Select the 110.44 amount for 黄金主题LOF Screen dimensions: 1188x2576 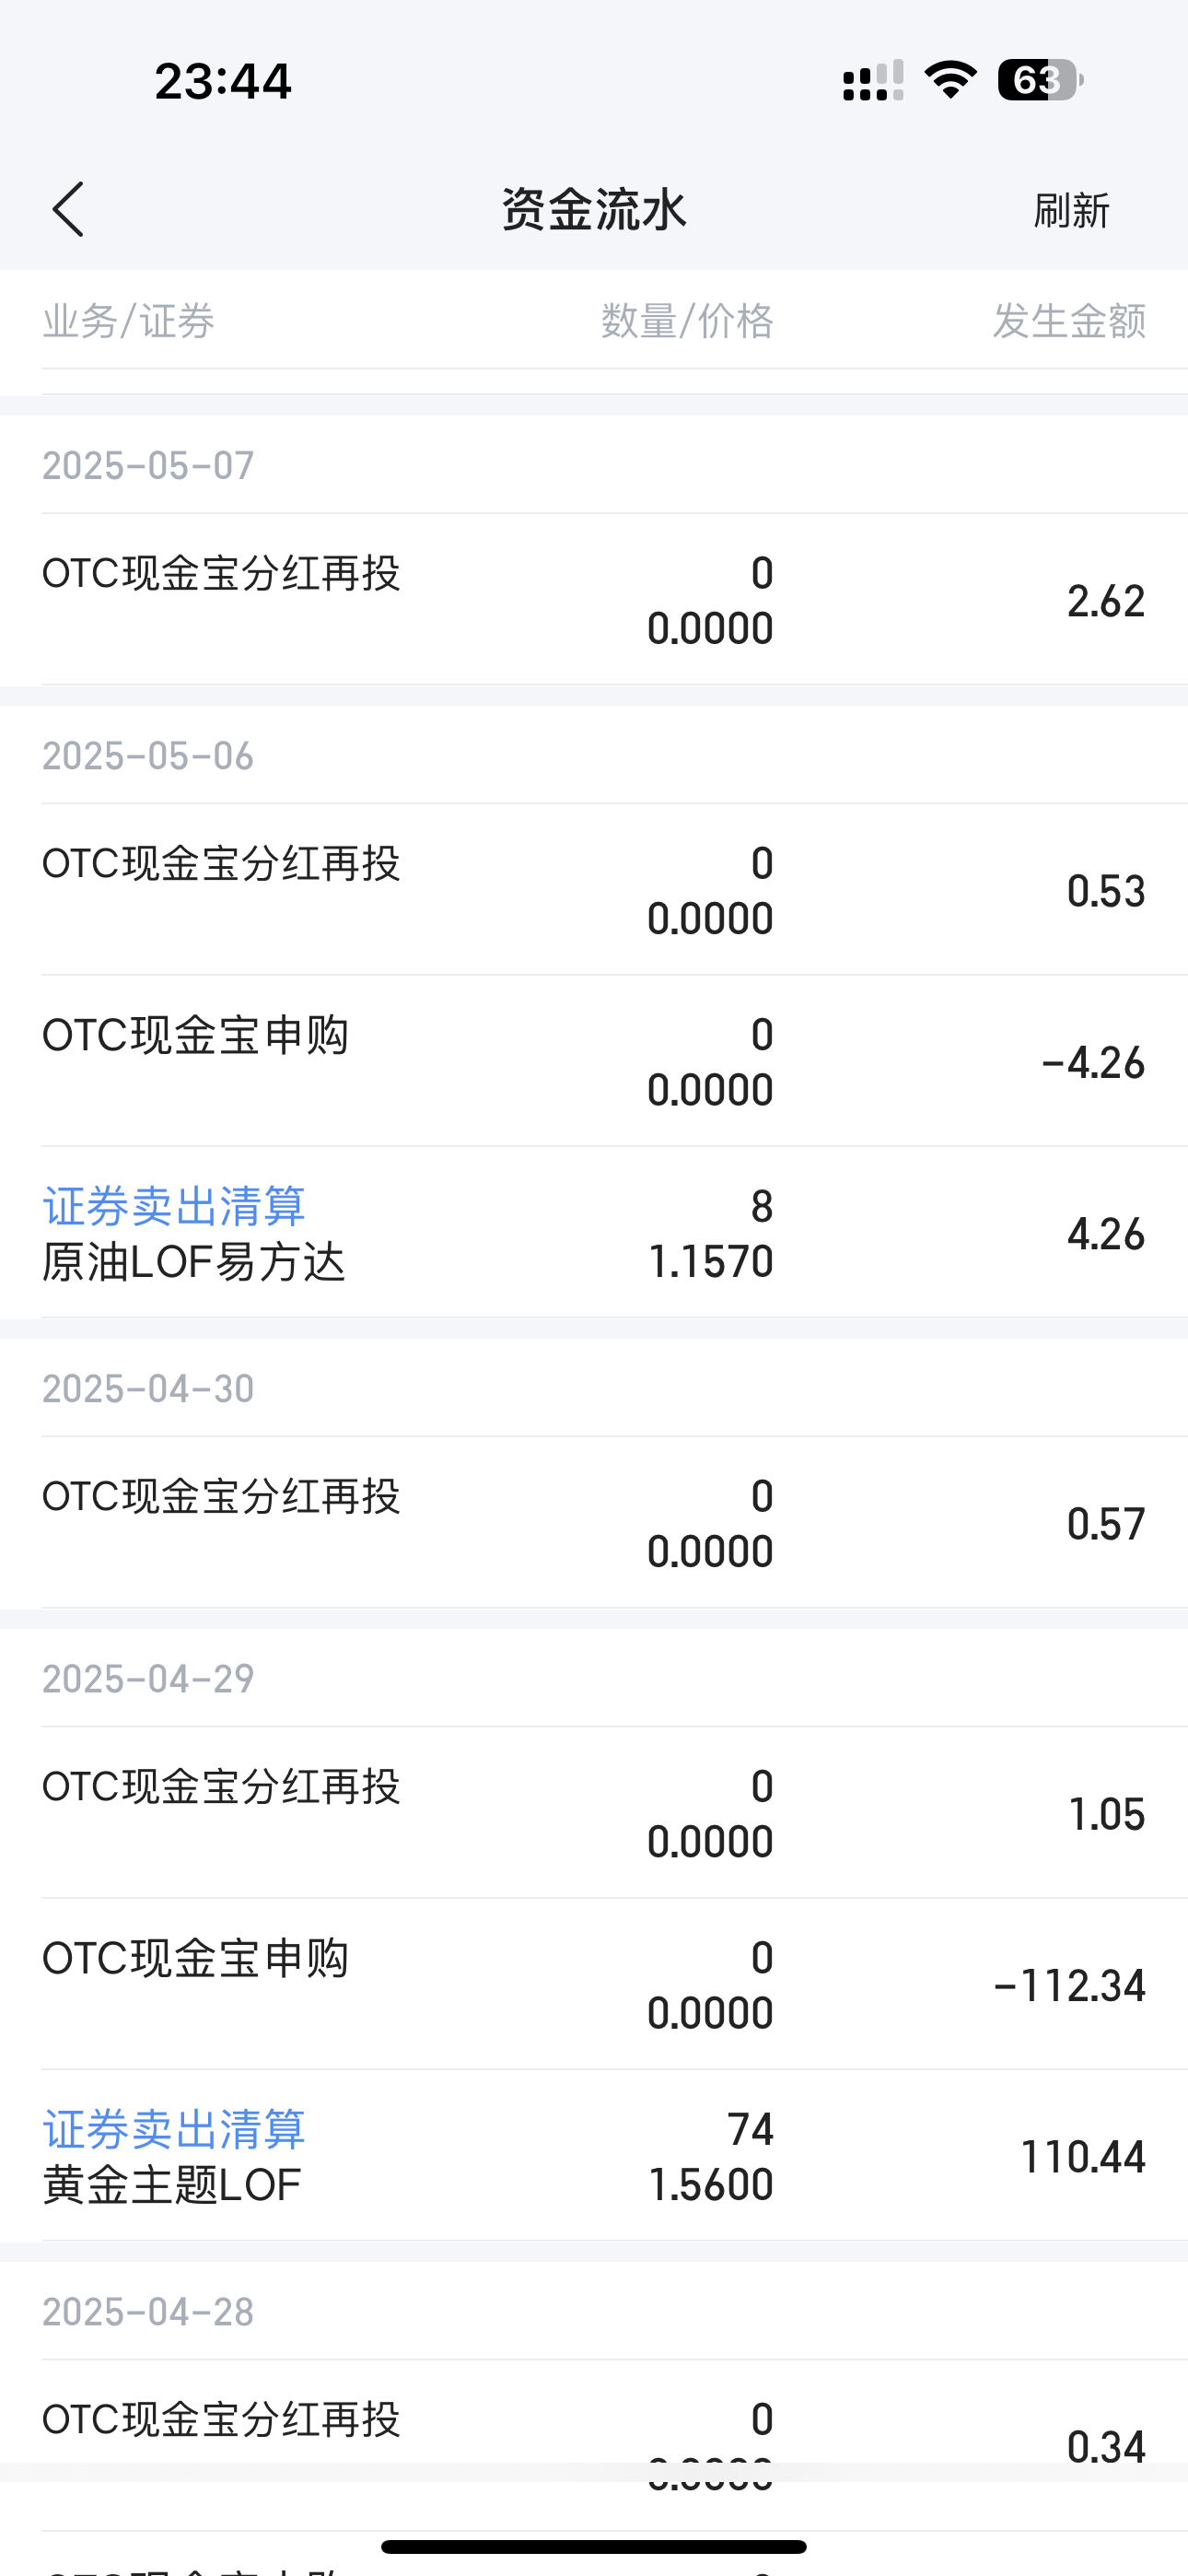tap(1082, 2157)
